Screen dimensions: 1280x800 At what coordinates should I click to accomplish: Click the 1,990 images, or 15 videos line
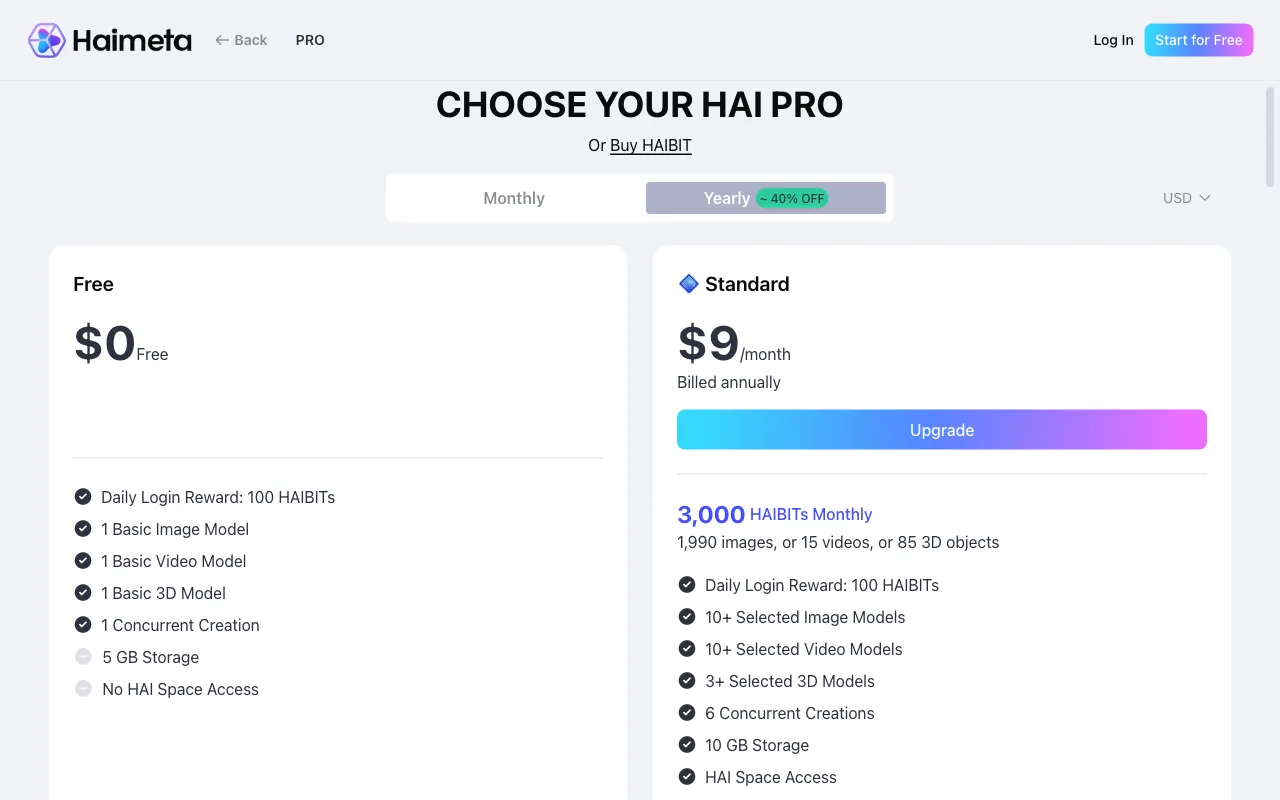tap(838, 542)
